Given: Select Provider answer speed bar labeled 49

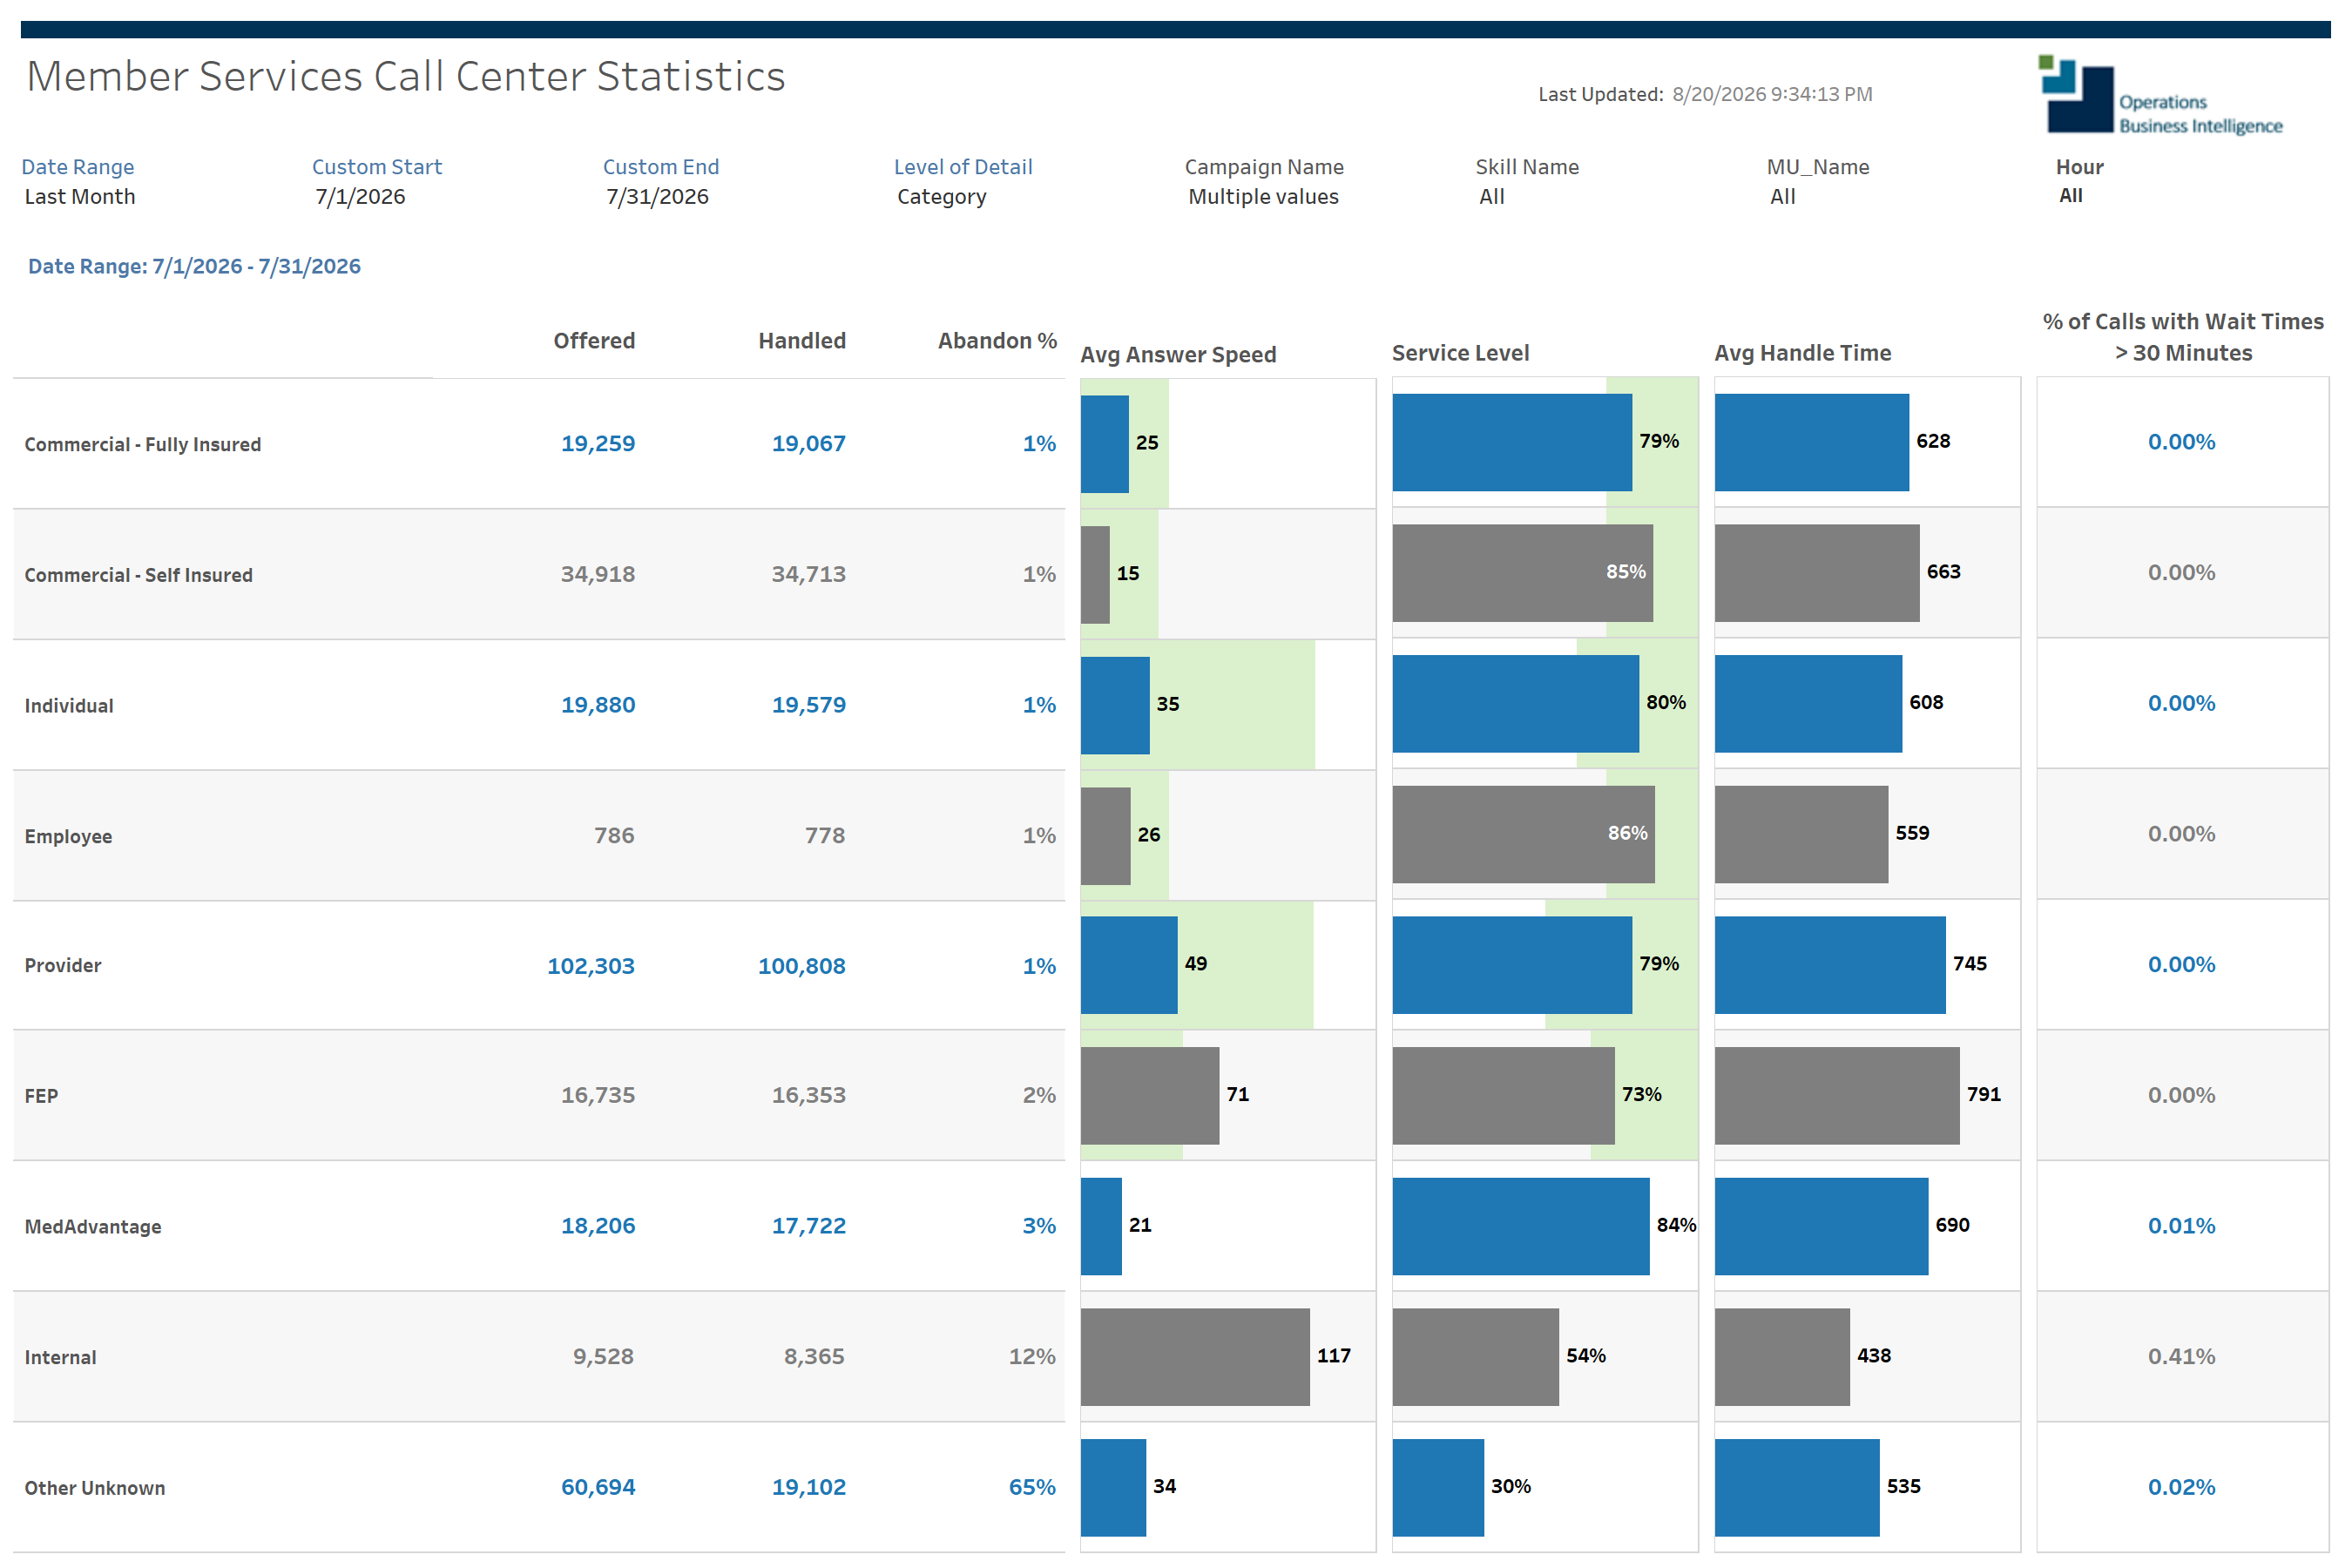Looking at the screenshot, I should pos(1129,965).
